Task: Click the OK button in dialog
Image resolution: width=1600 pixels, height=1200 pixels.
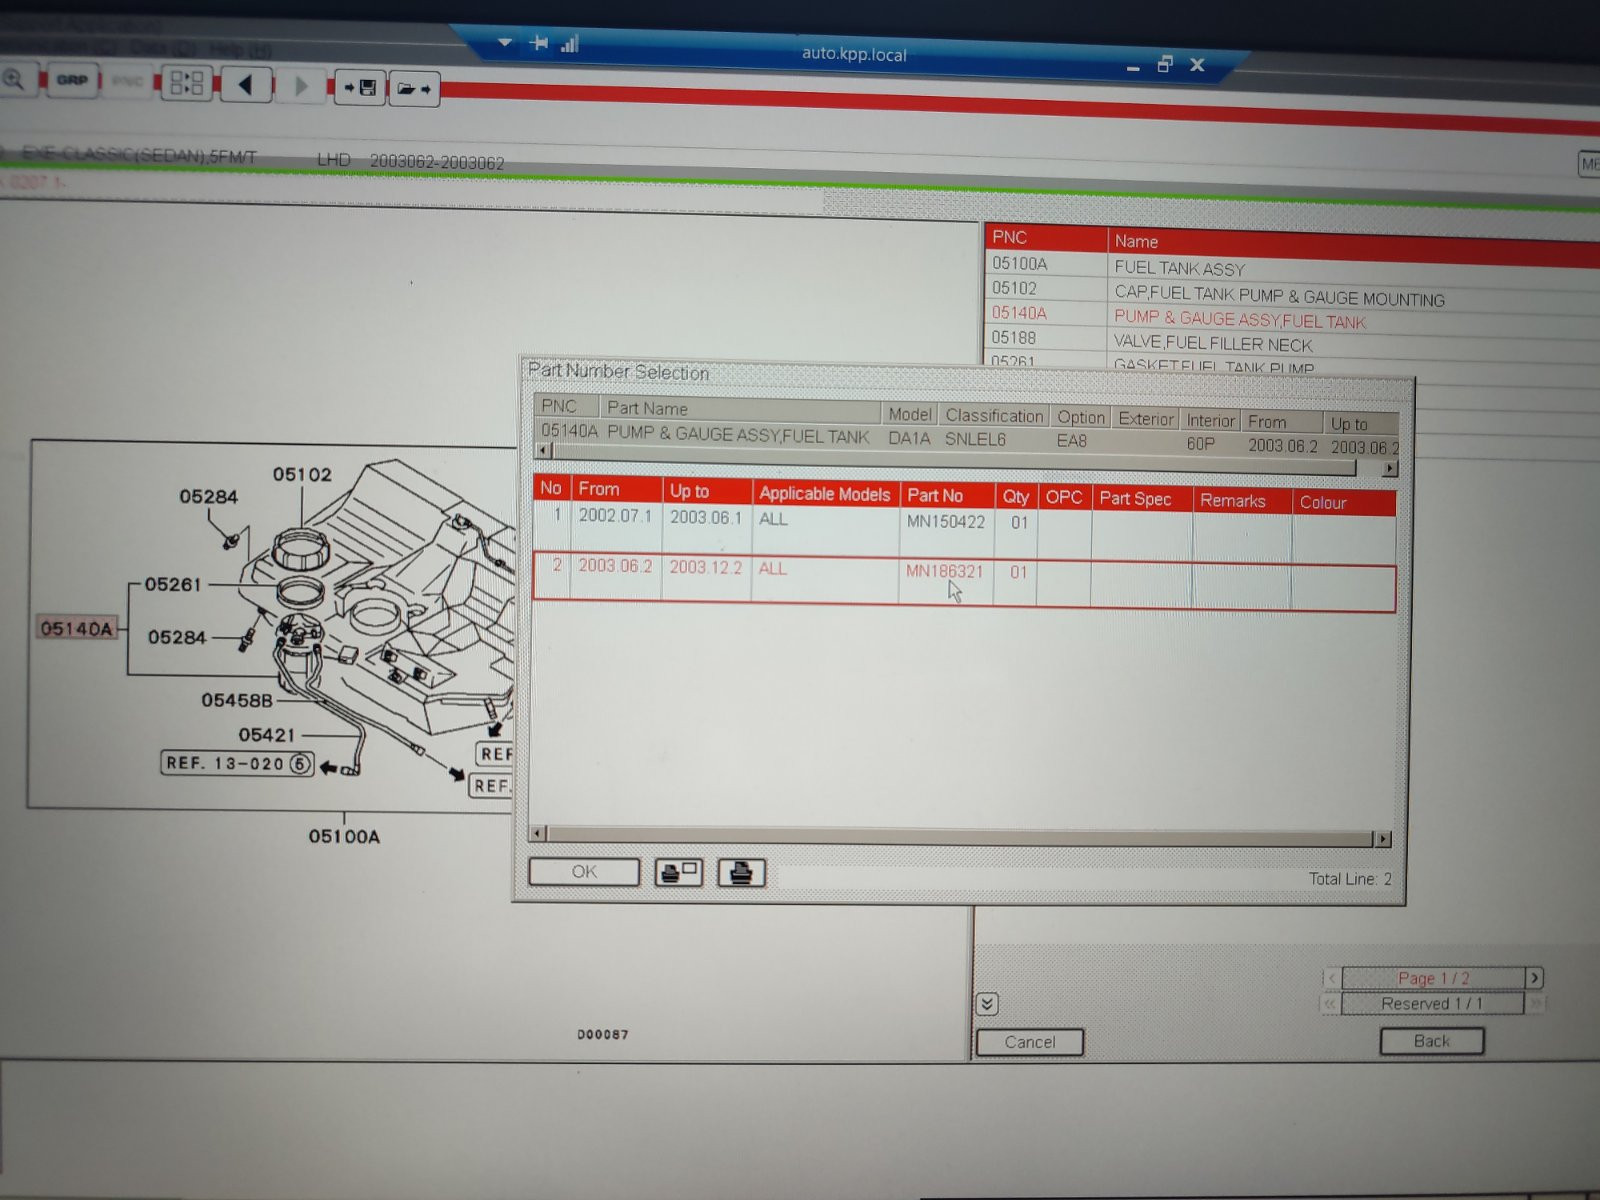Action: click(x=584, y=872)
